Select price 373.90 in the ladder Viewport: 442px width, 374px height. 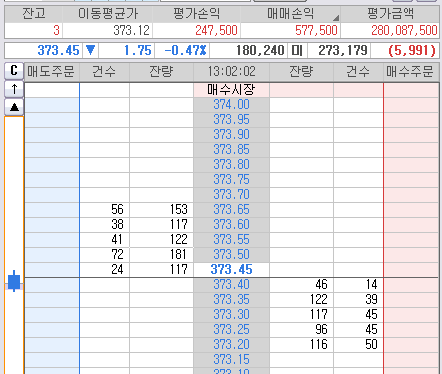point(231,135)
